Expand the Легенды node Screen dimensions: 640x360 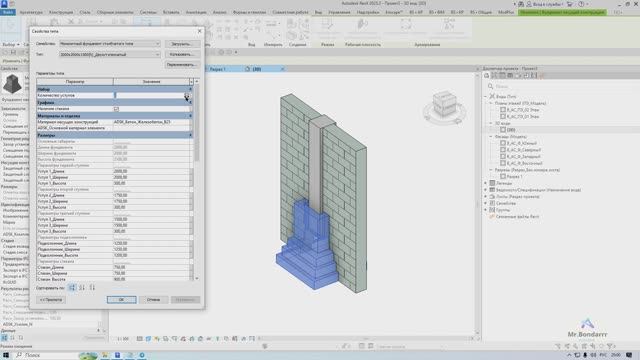click(486, 183)
